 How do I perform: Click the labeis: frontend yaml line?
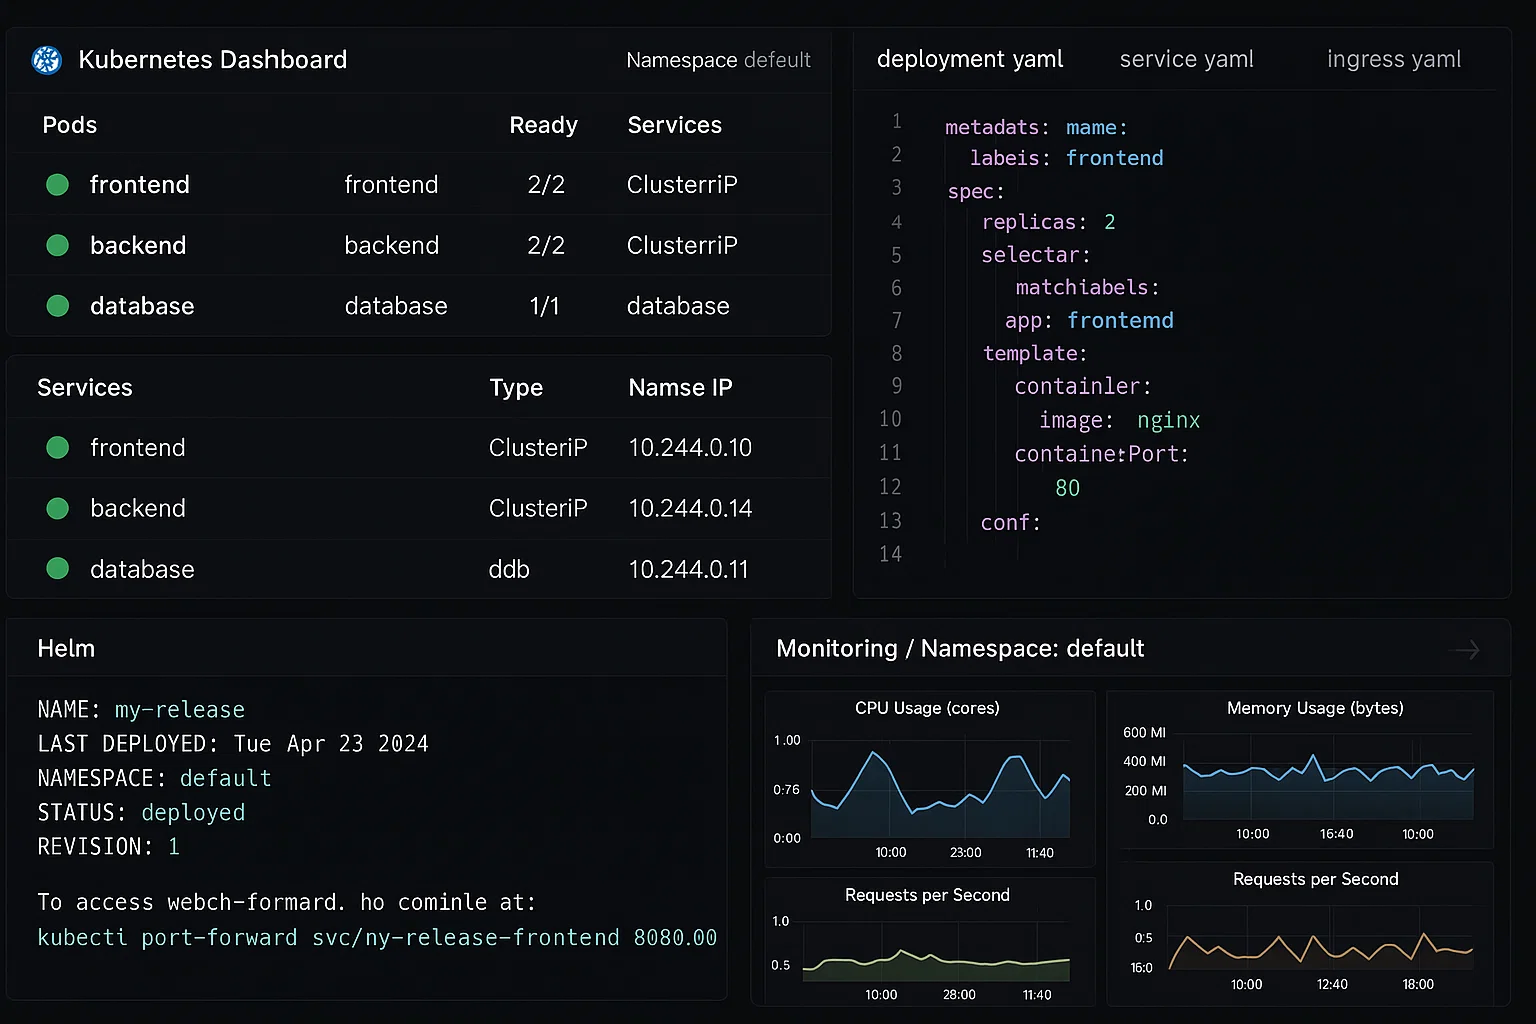pos(1066,158)
